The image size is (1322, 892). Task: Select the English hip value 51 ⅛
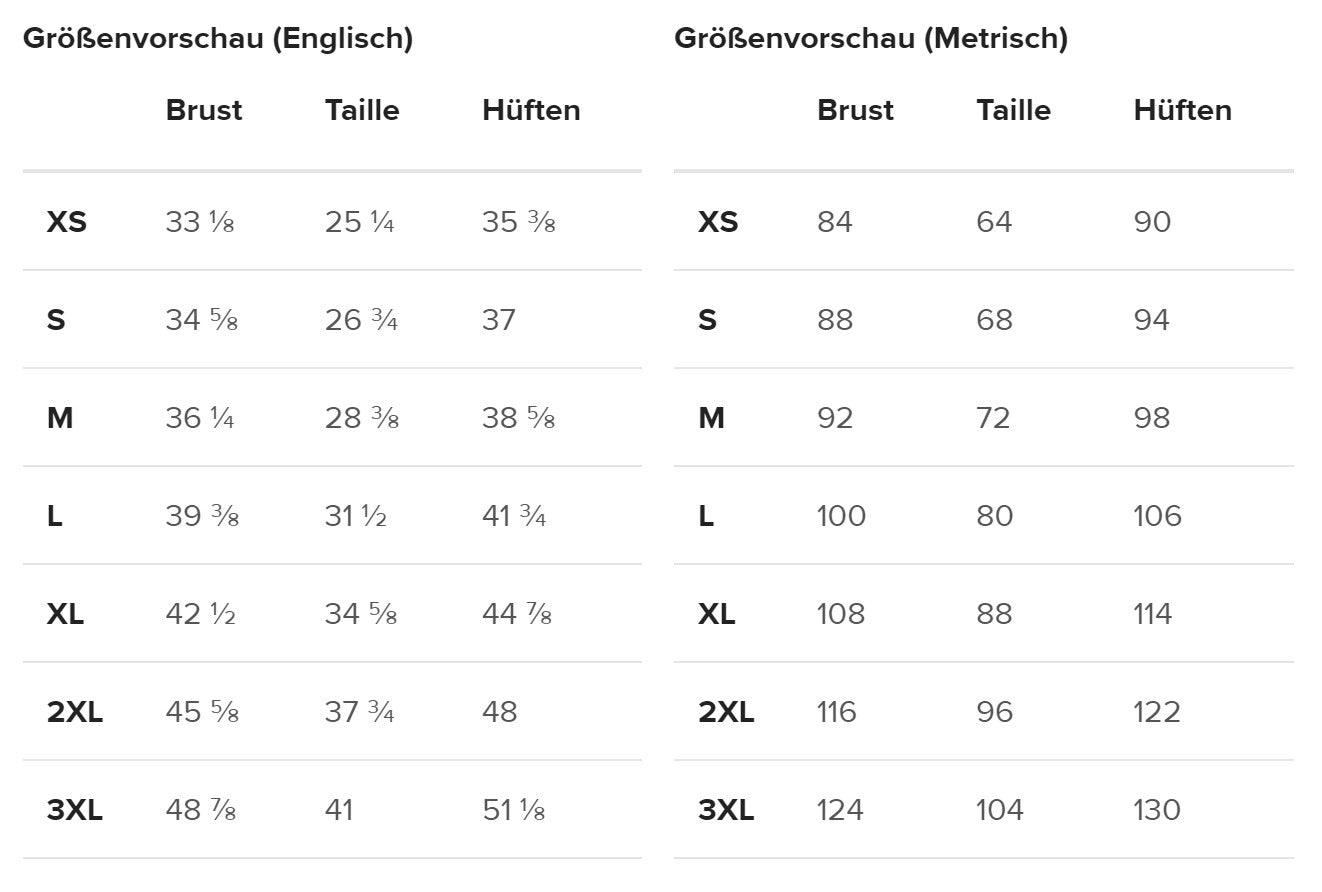pos(514,810)
